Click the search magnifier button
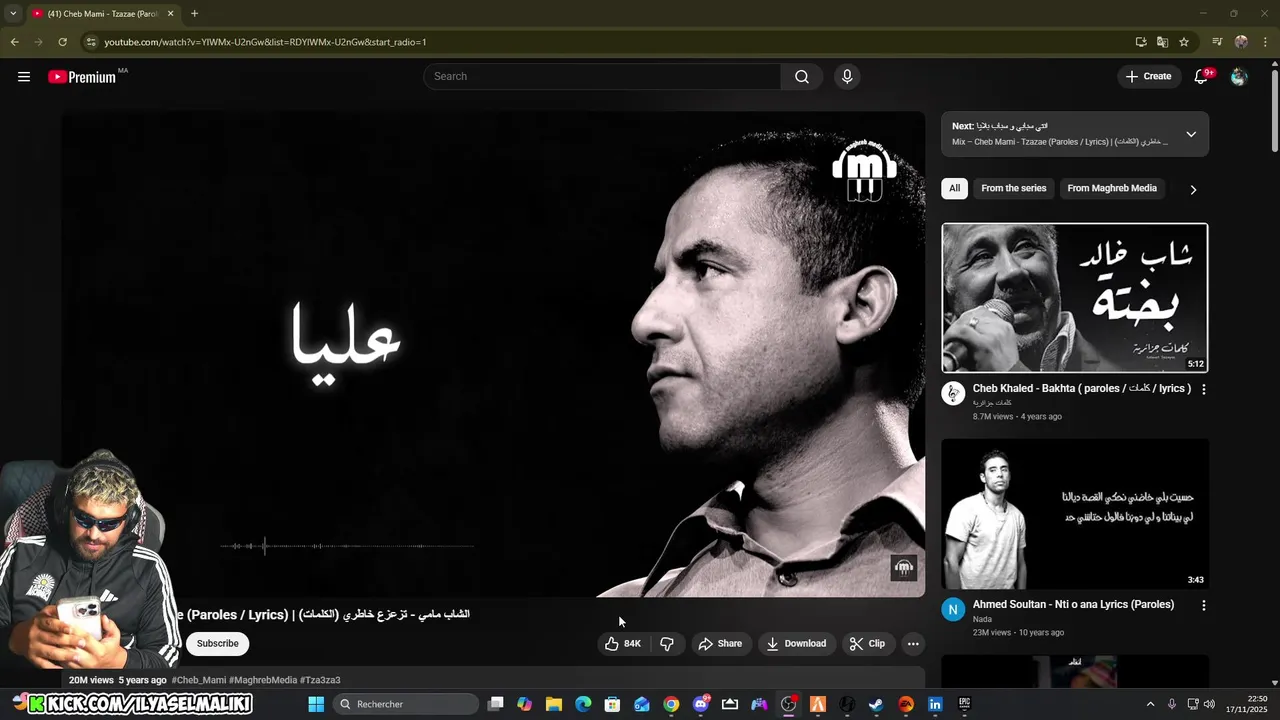This screenshot has height=720, width=1280. 802,77
